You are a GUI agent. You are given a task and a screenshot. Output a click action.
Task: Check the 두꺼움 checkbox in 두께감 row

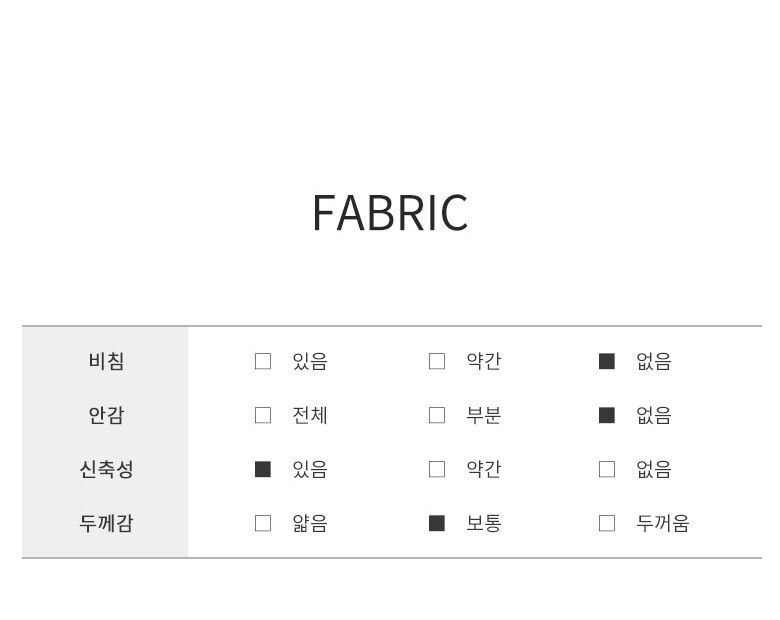(x=607, y=523)
